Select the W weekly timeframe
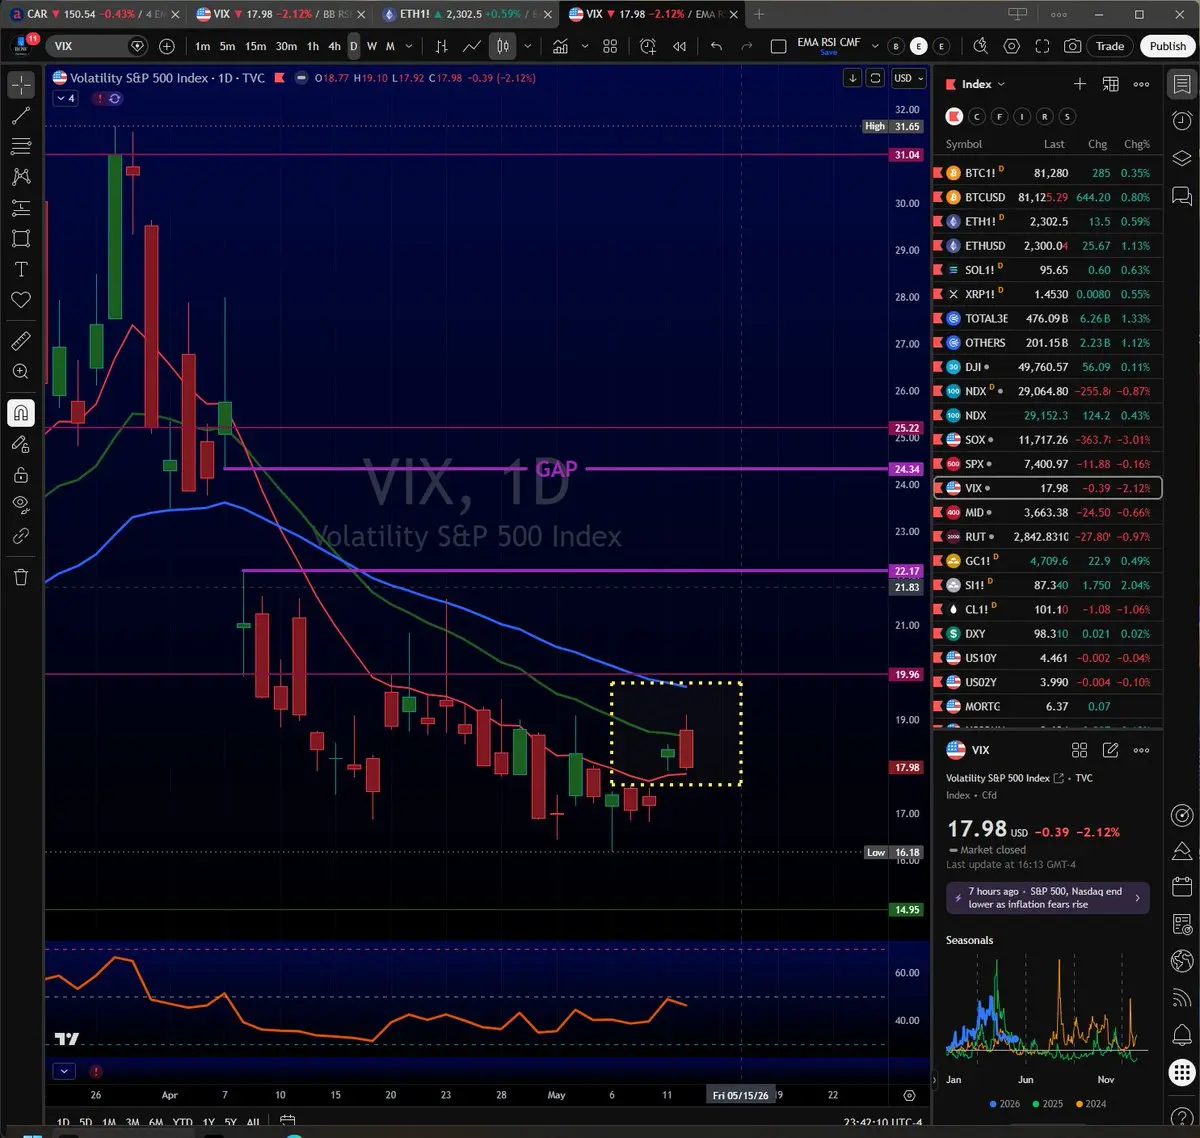The image size is (1200, 1138). point(371,46)
